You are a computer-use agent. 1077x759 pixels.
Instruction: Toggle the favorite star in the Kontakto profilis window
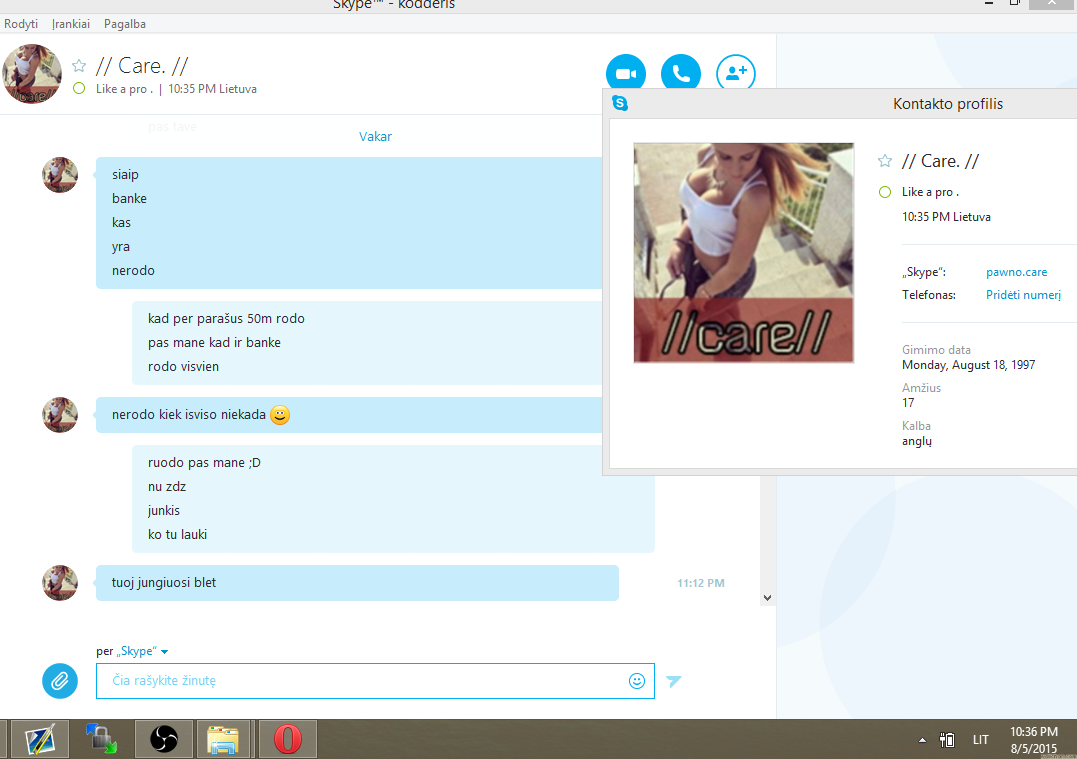[x=885, y=161]
